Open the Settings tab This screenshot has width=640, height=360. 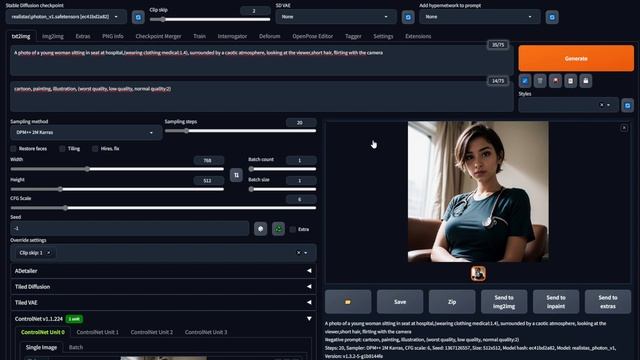point(383,36)
